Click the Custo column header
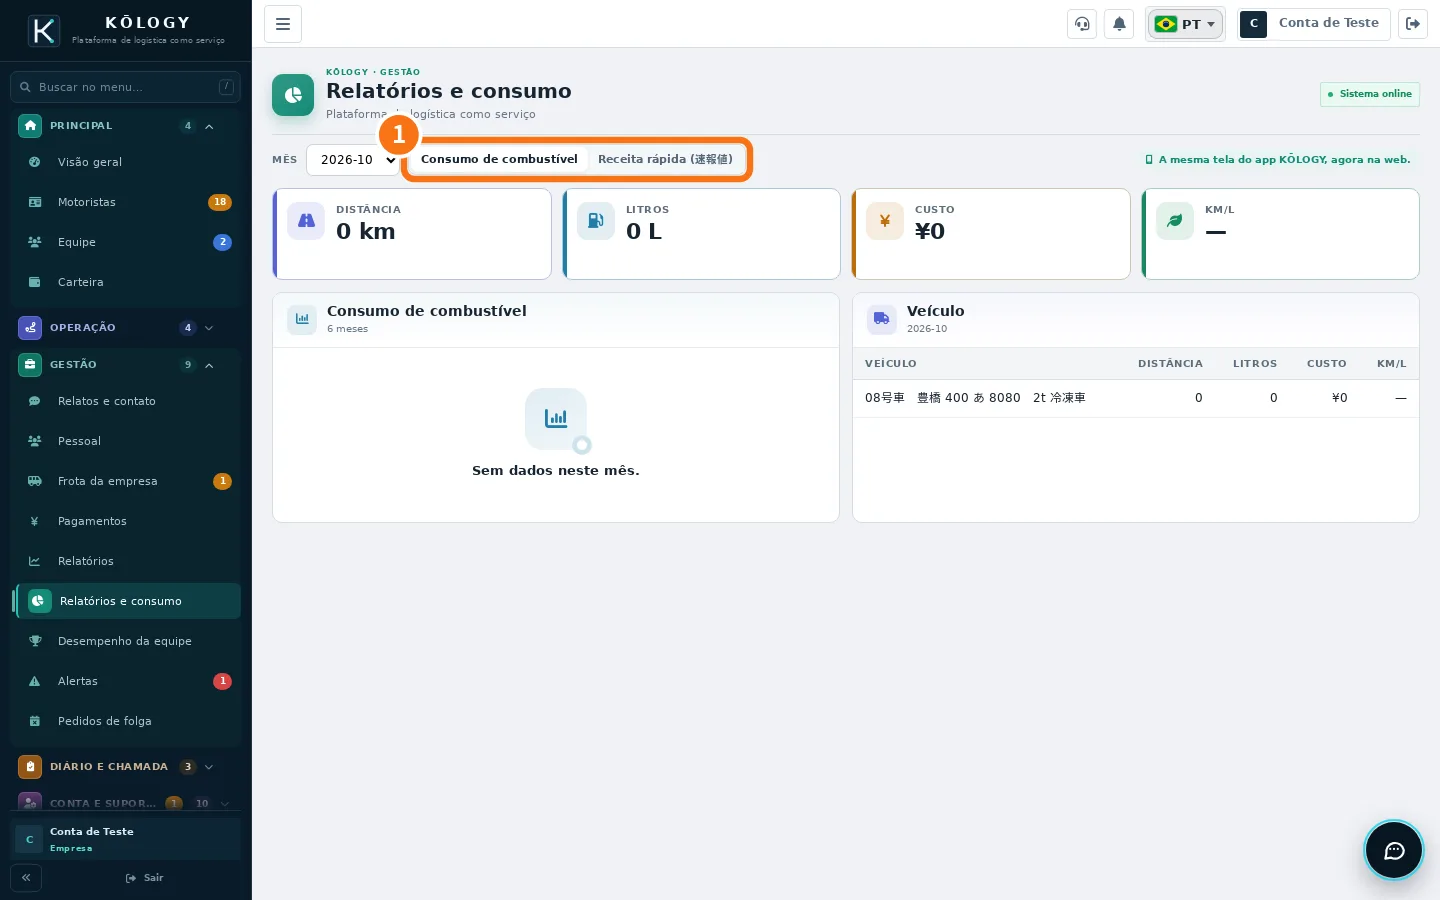 click(1326, 364)
